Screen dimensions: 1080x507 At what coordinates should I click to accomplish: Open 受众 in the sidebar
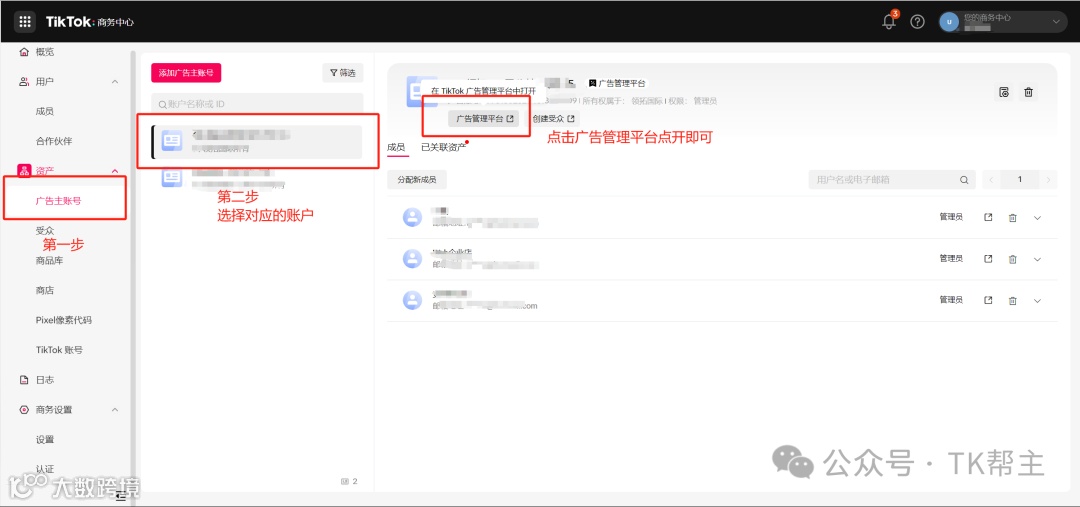[45, 230]
